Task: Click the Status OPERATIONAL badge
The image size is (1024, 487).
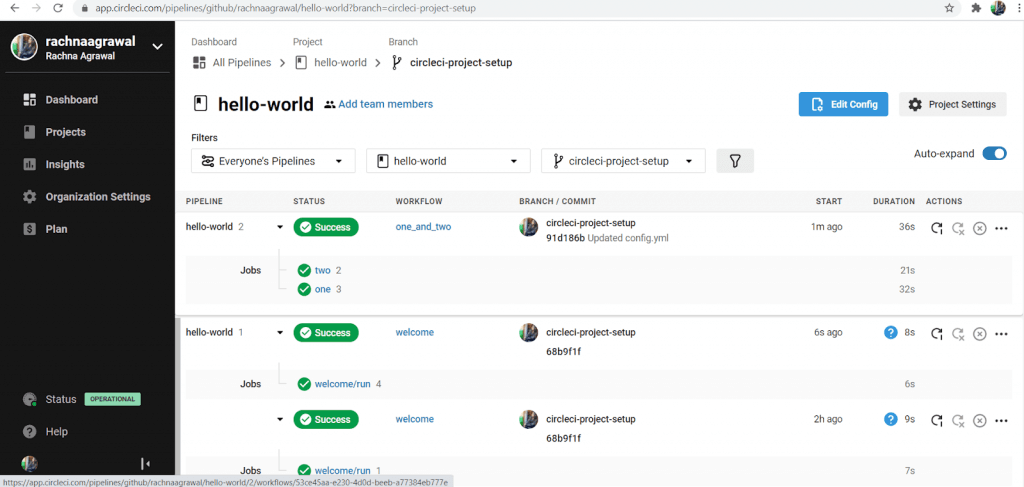Action: click(x=112, y=399)
